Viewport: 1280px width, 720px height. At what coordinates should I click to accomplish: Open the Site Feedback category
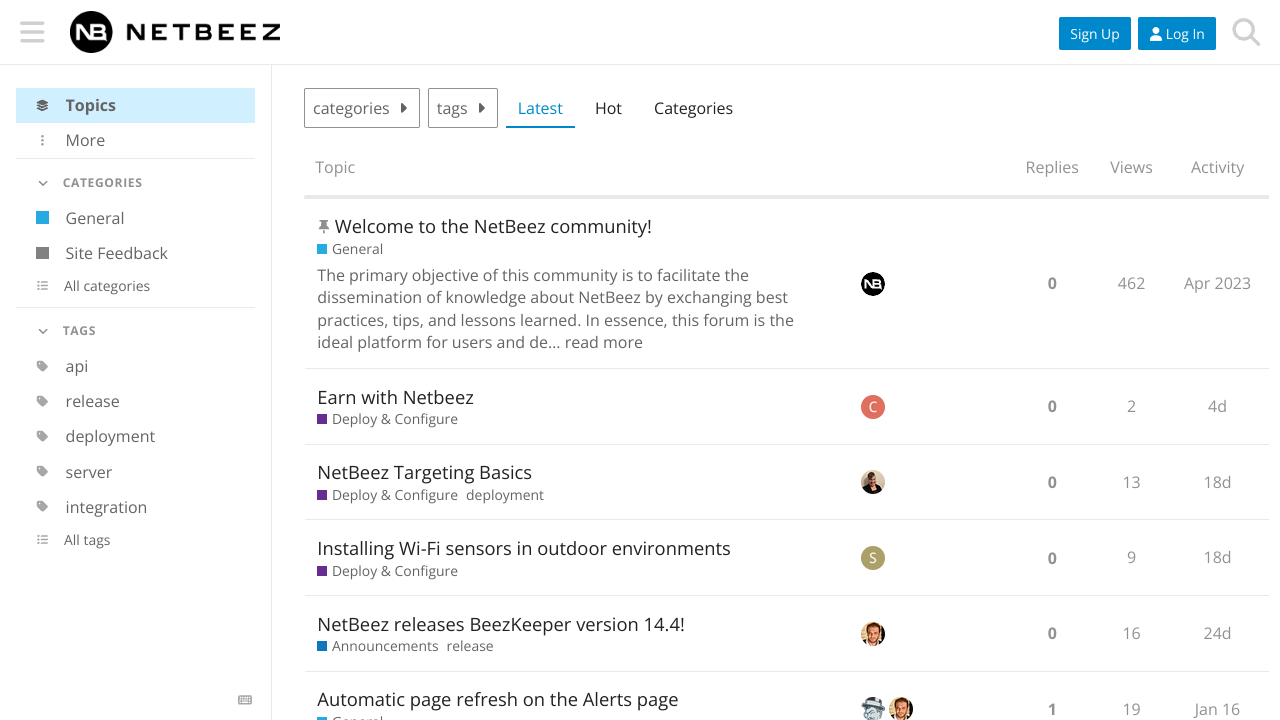point(136,253)
